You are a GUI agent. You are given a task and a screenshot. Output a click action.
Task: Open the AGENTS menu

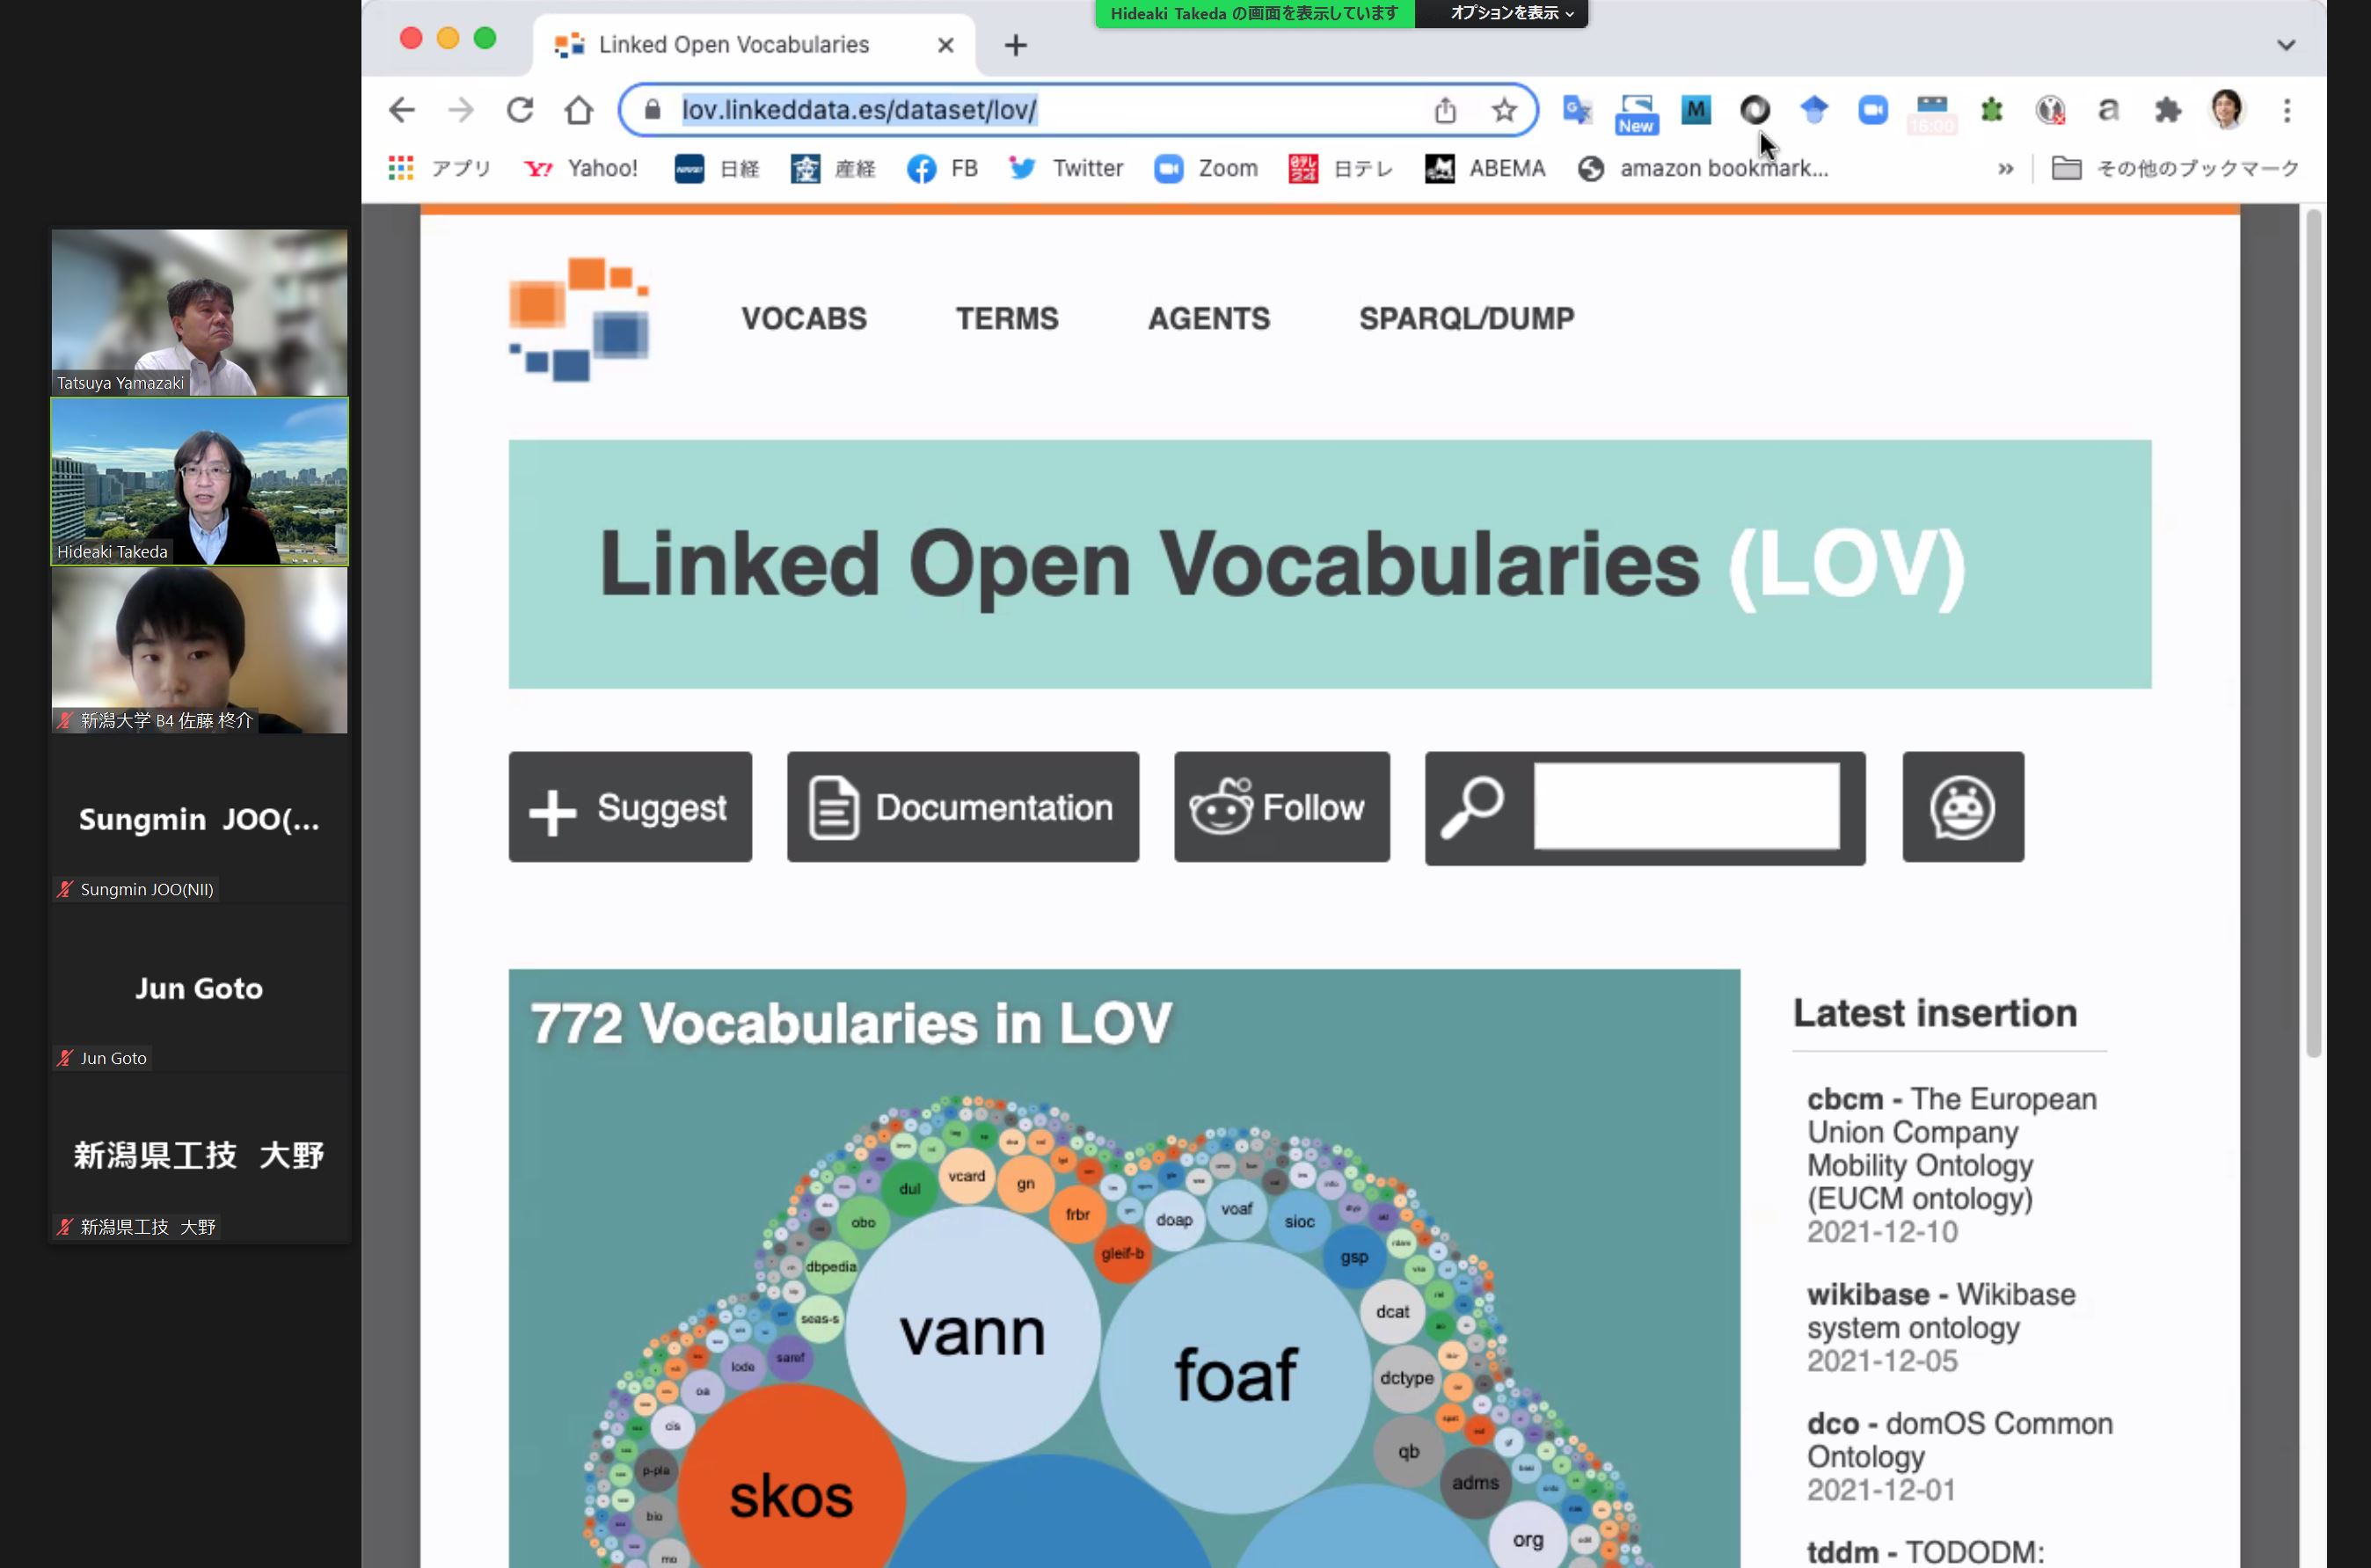[x=1209, y=318]
